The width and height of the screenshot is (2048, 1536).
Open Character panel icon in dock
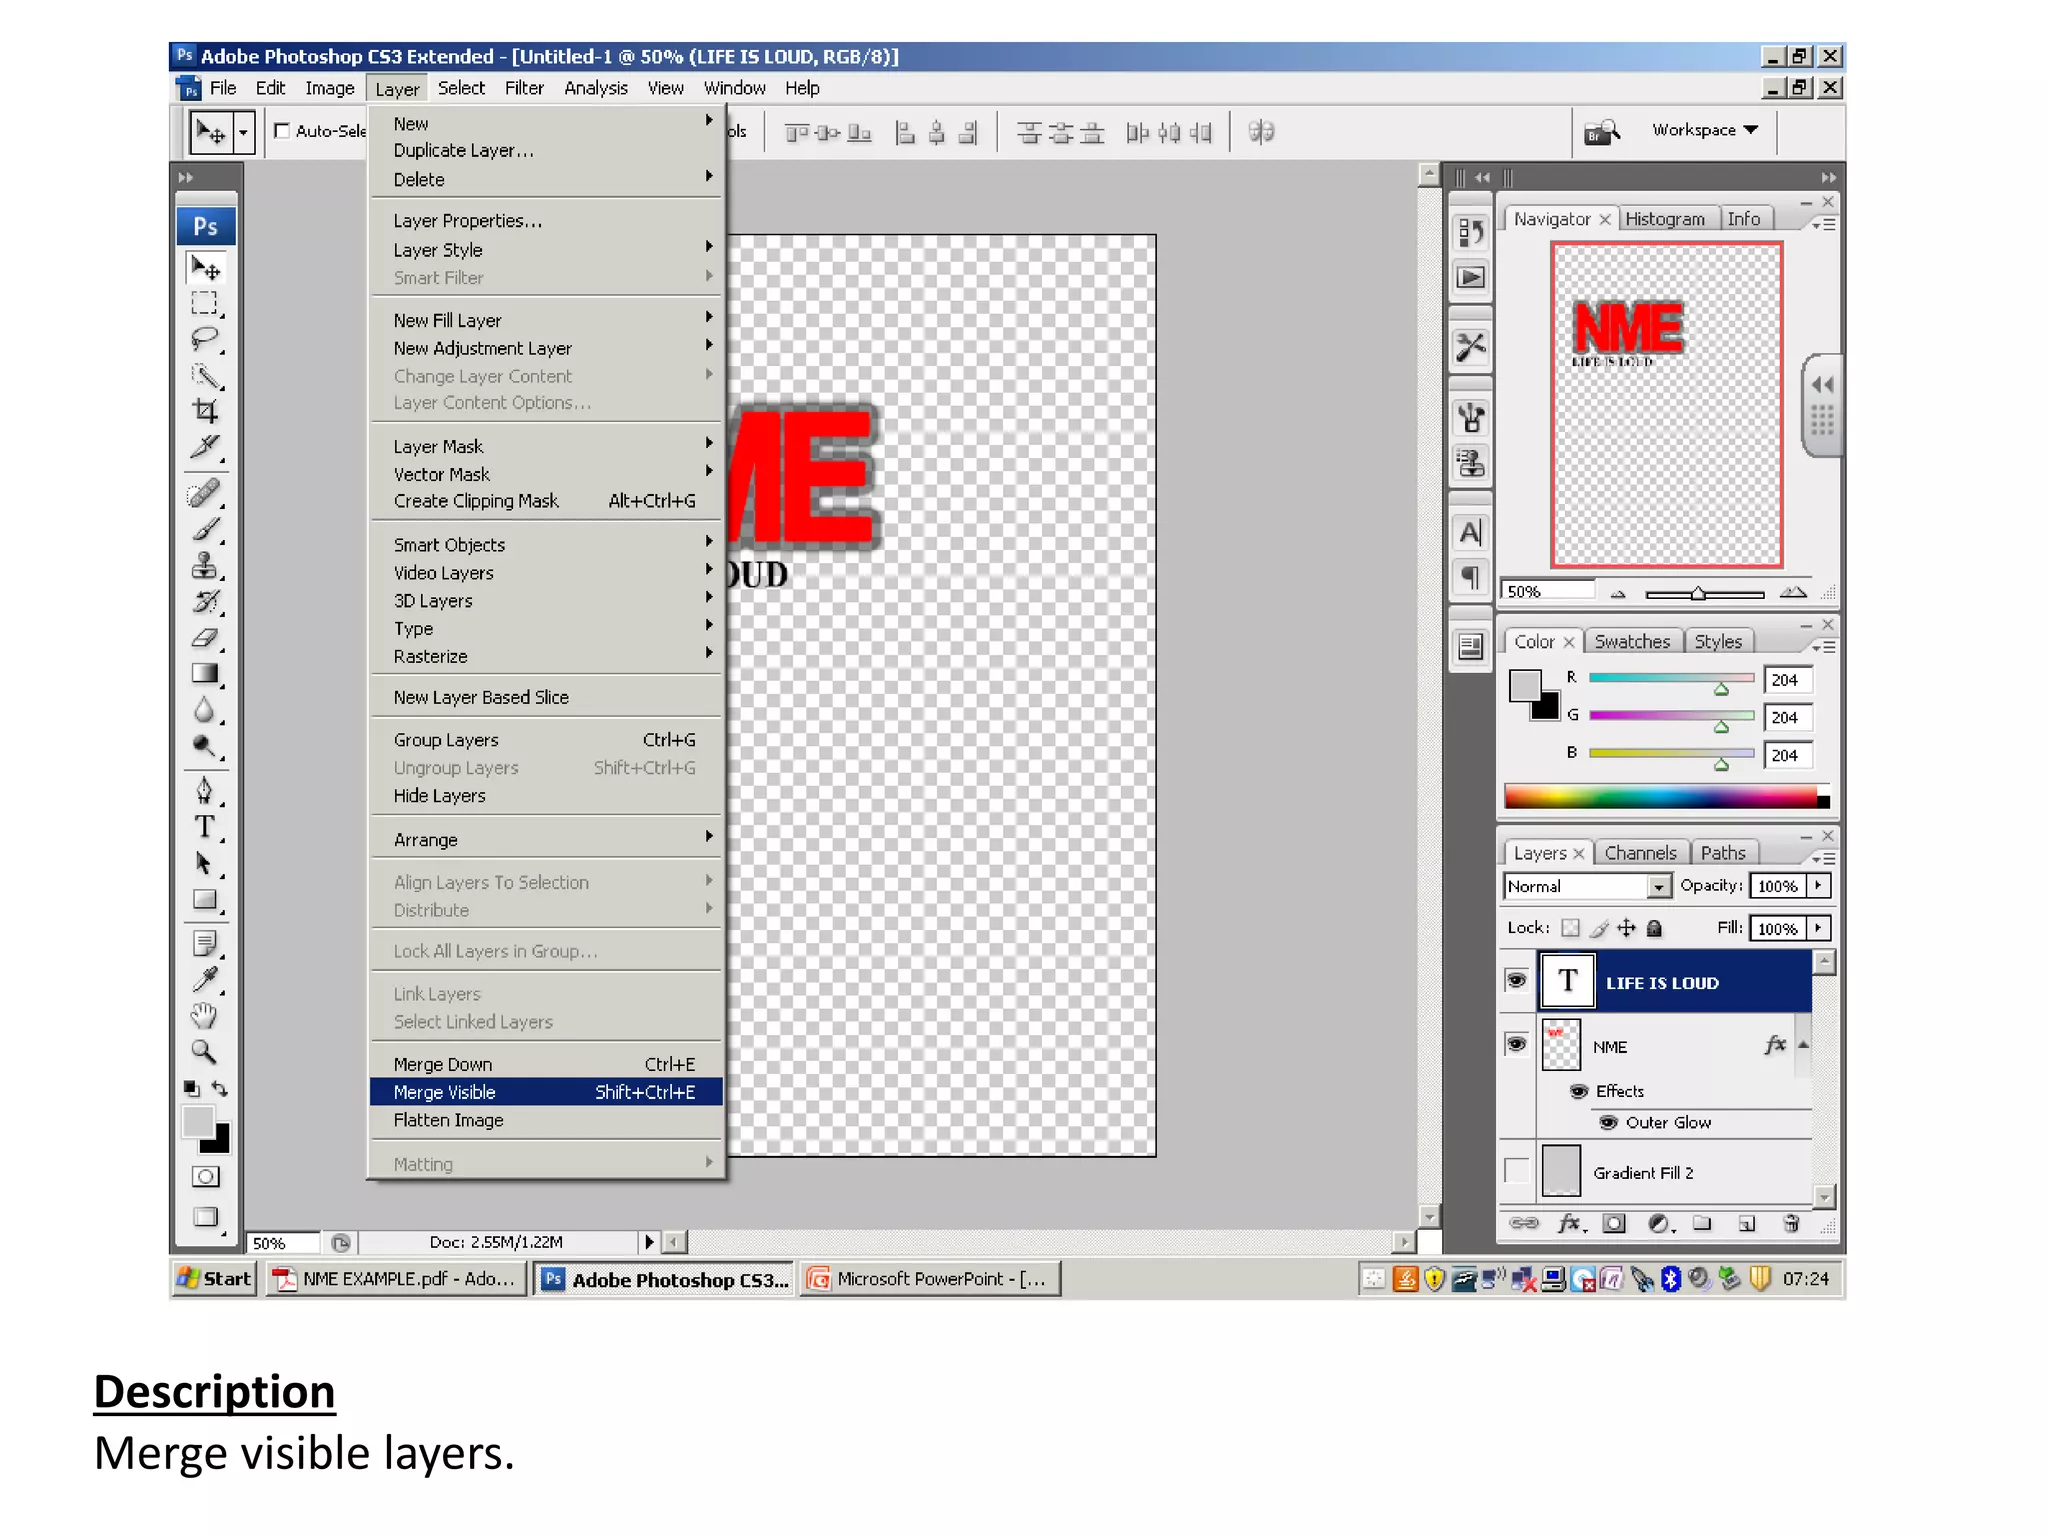point(1470,532)
